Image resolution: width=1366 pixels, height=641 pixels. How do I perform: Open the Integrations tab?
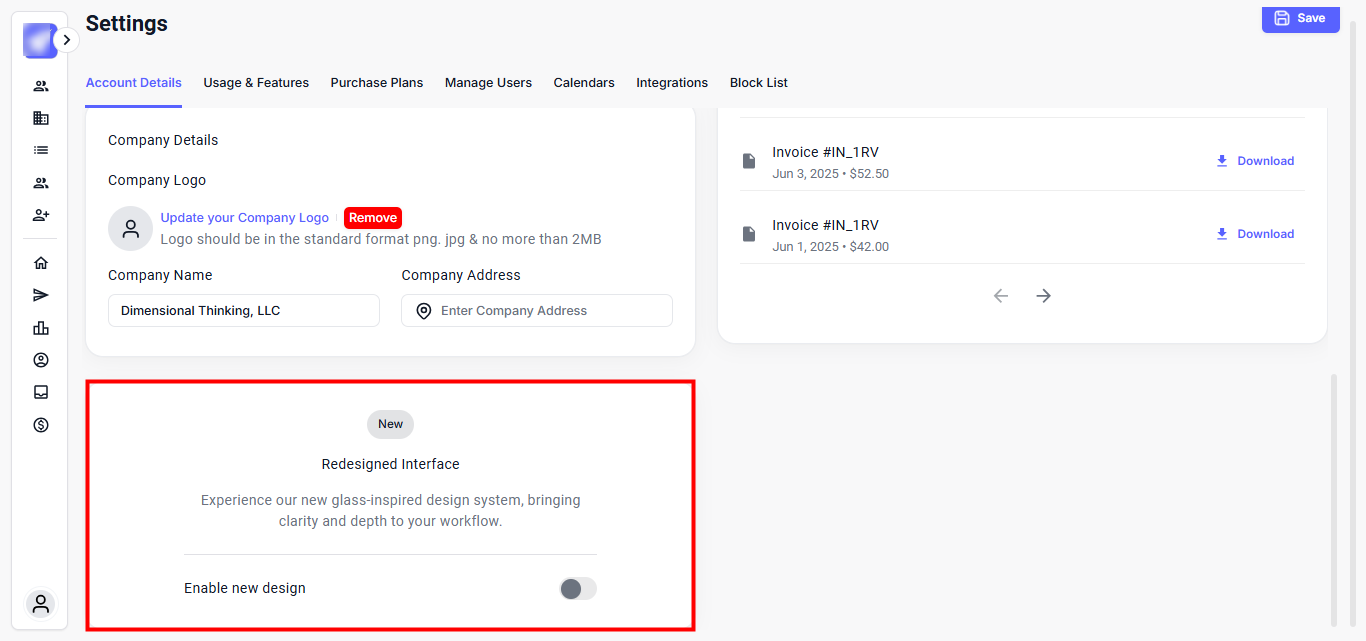pyautogui.click(x=672, y=83)
